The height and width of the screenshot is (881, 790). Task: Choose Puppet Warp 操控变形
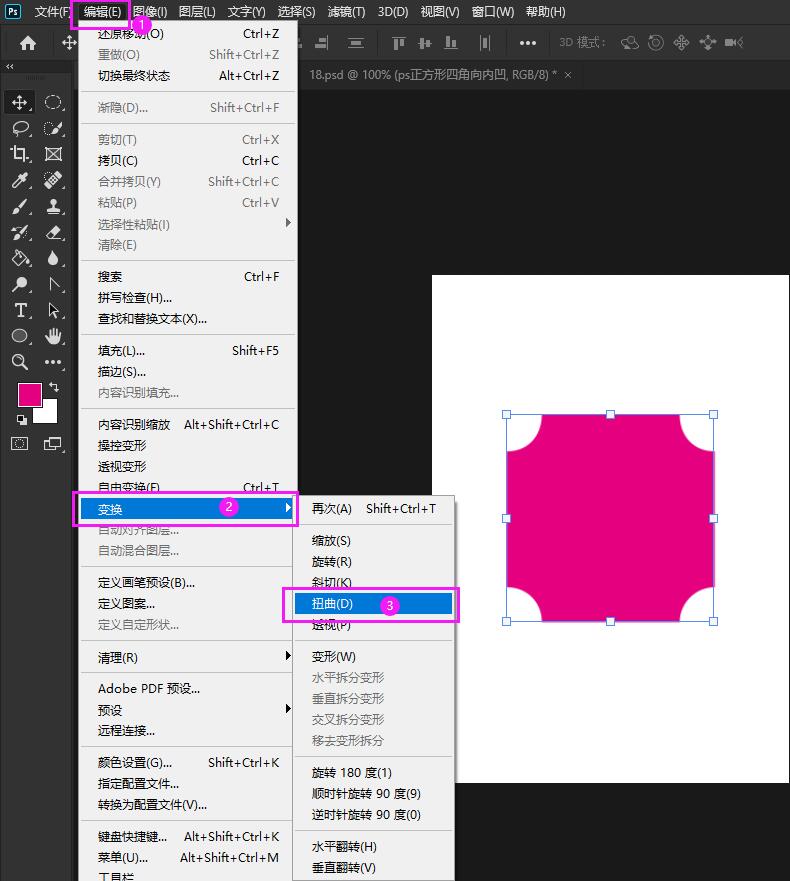click(x=188, y=446)
